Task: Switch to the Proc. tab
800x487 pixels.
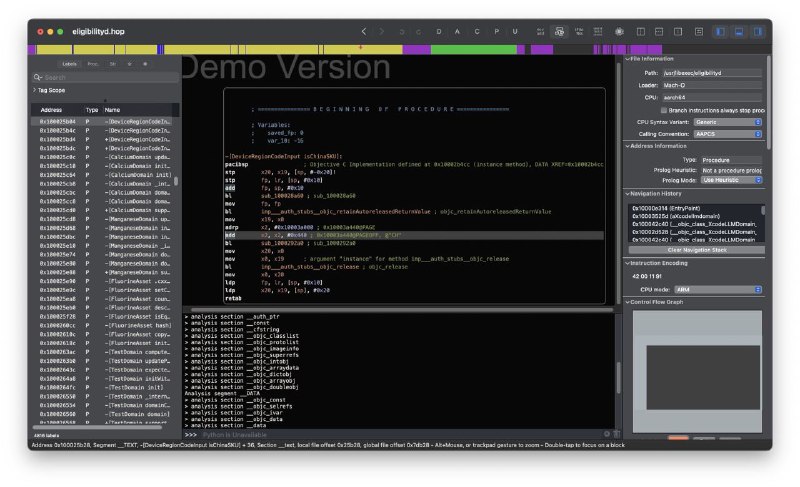Action: coord(93,64)
